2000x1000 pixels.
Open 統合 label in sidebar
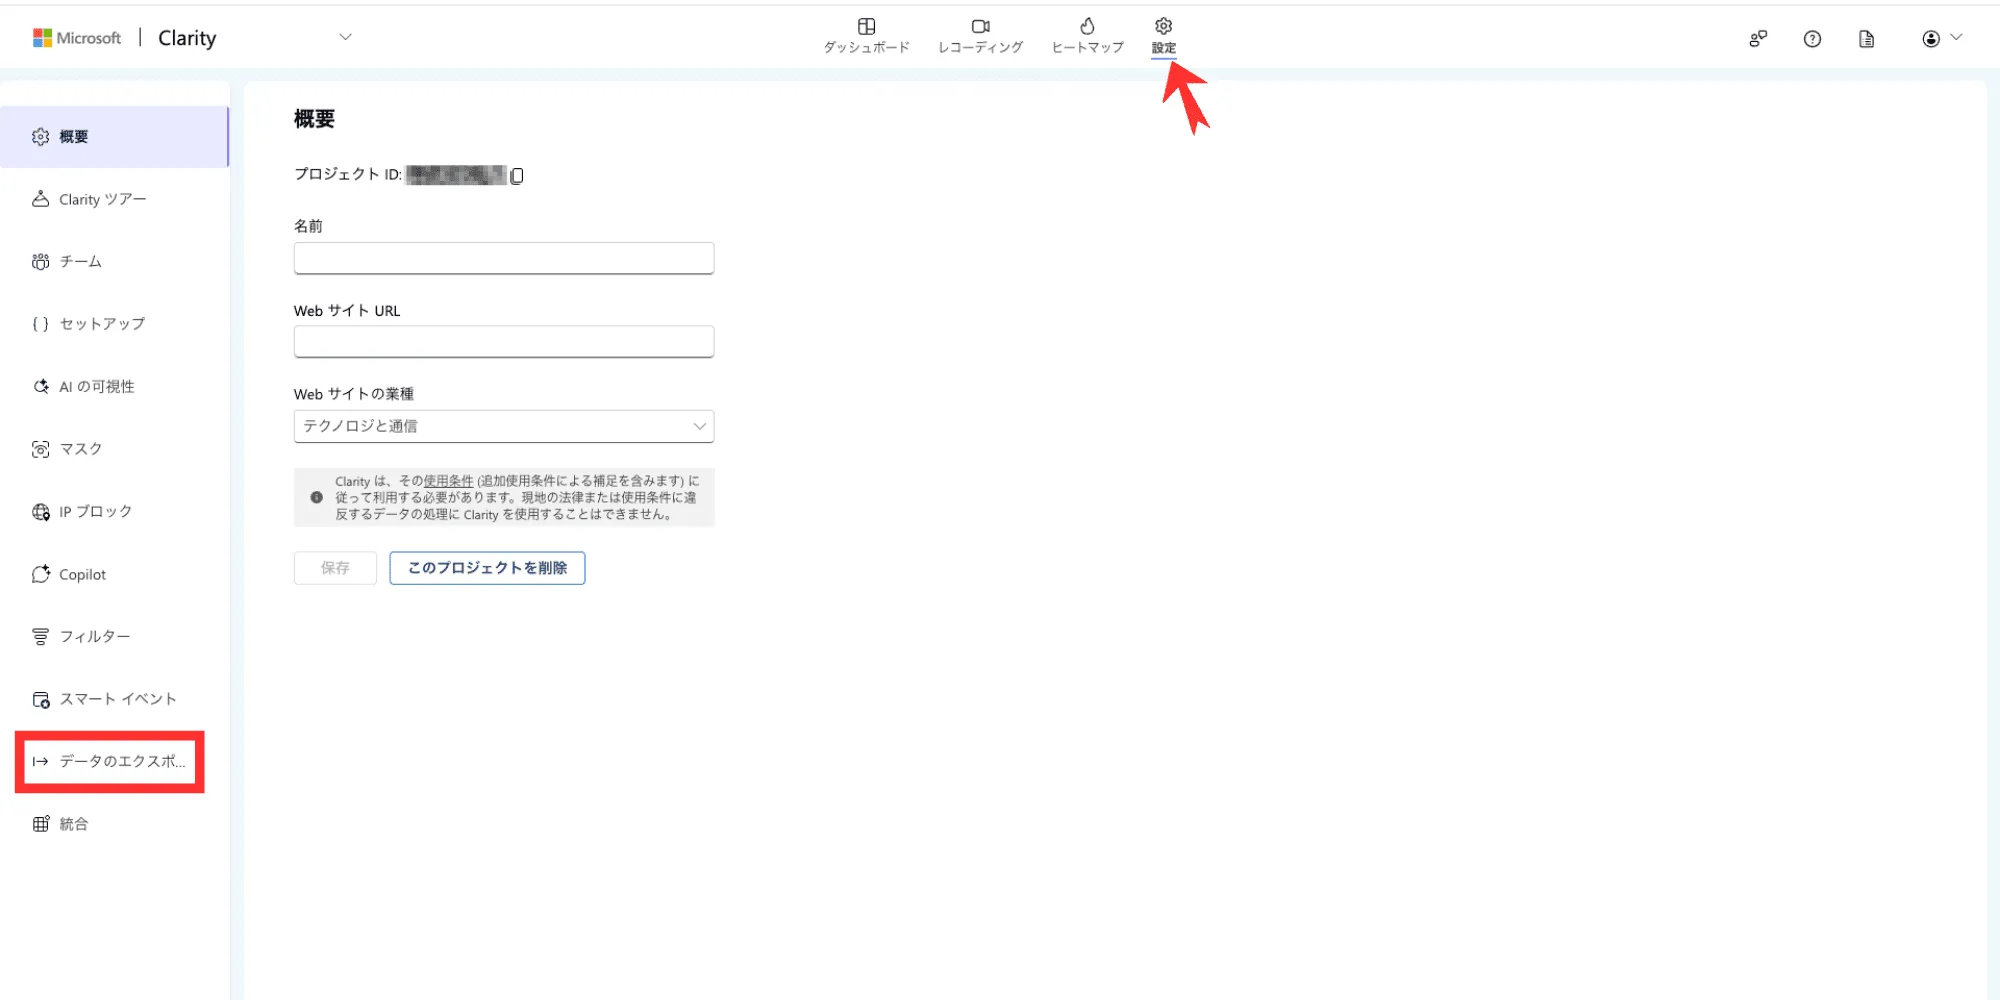click(74, 824)
